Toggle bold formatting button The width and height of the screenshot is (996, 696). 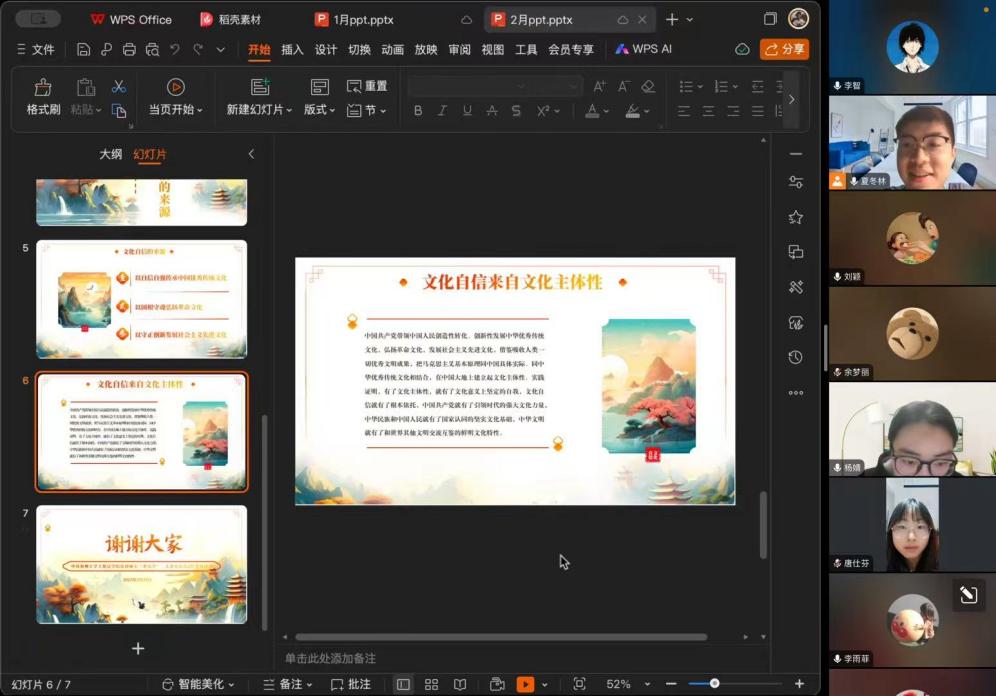[x=419, y=111]
